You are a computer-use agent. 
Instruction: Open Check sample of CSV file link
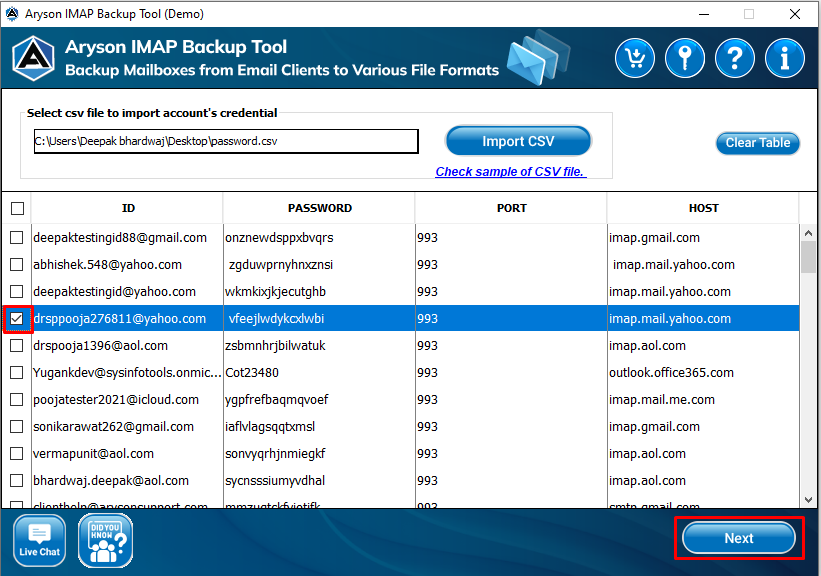pyautogui.click(x=511, y=172)
